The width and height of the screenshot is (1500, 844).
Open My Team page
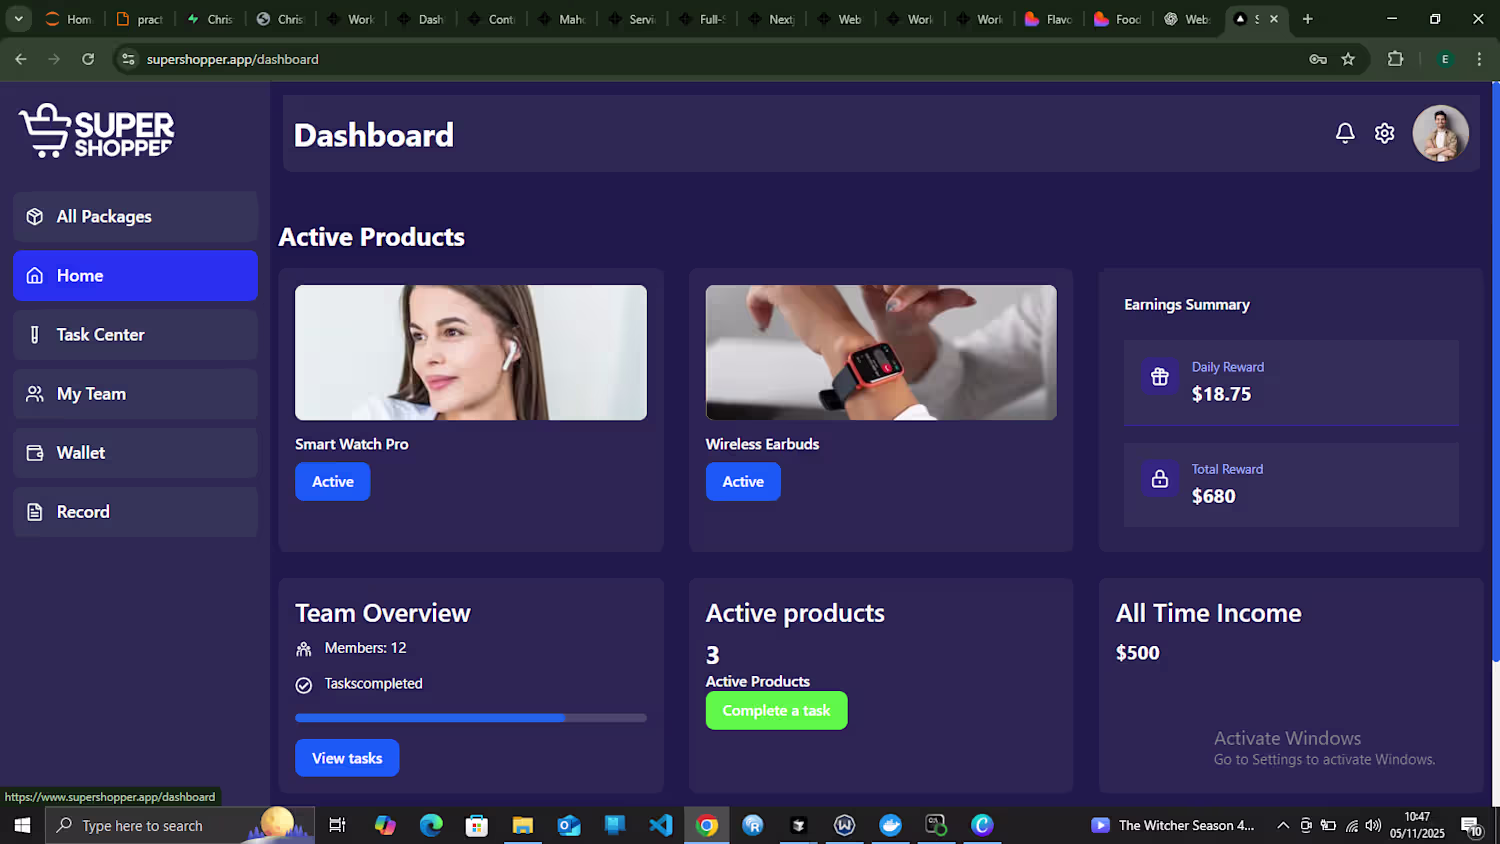coord(135,393)
